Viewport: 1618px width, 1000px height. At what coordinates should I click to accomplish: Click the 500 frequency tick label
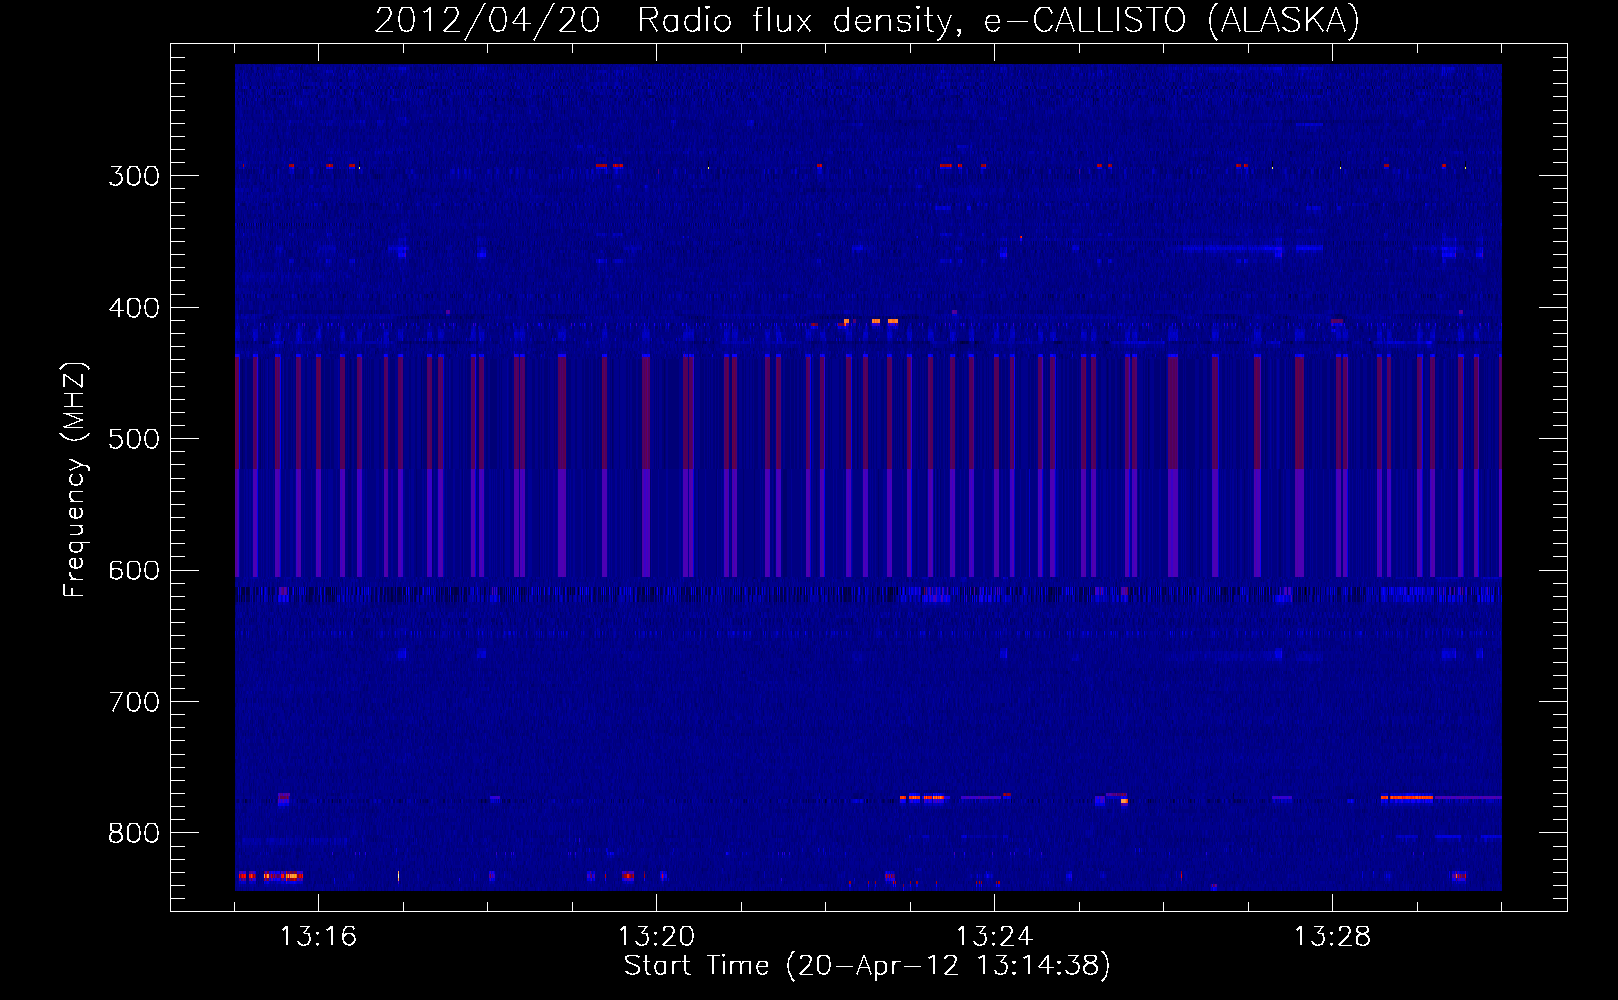(x=134, y=439)
